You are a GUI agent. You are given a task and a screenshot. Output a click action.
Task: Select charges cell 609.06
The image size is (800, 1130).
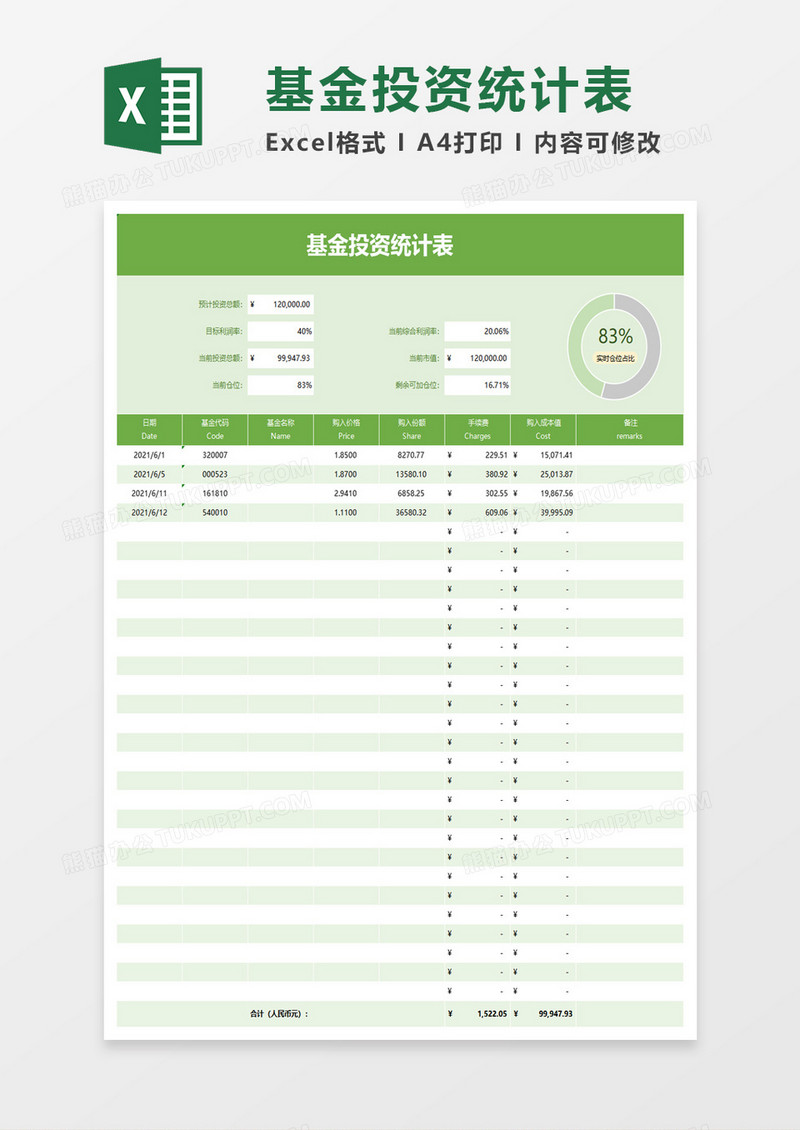pyautogui.click(x=477, y=512)
